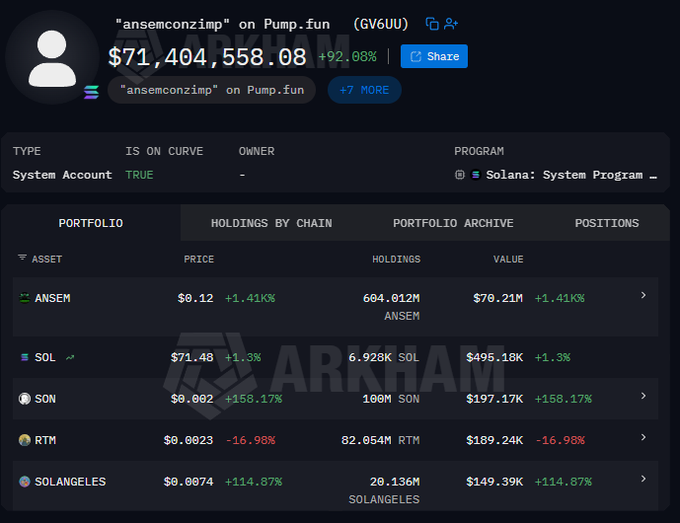Click the -16.98% RTM price change
Viewport: 680px width, 523px height.
tap(250, 440)
